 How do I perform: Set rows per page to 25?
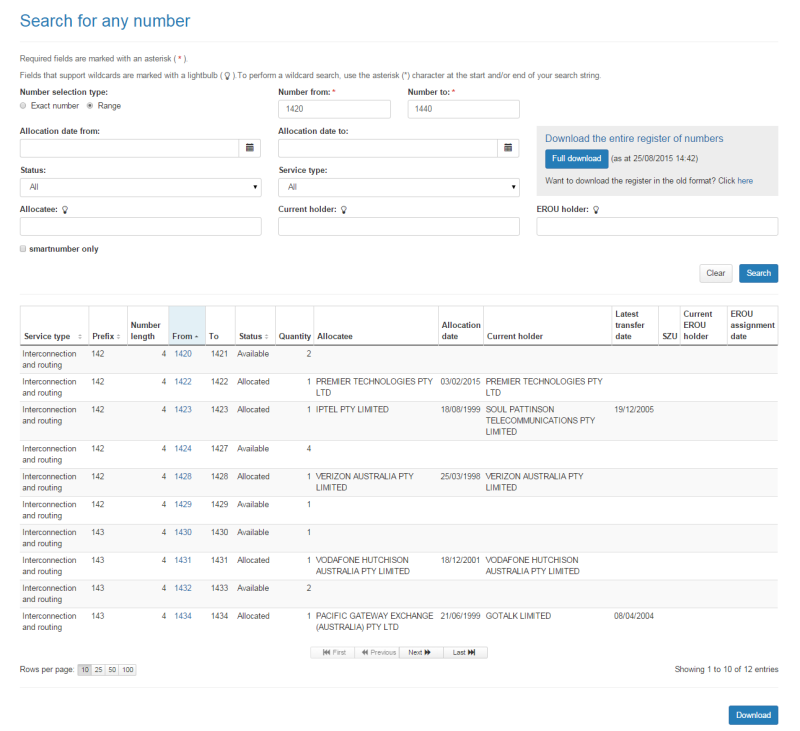[98, 670]
